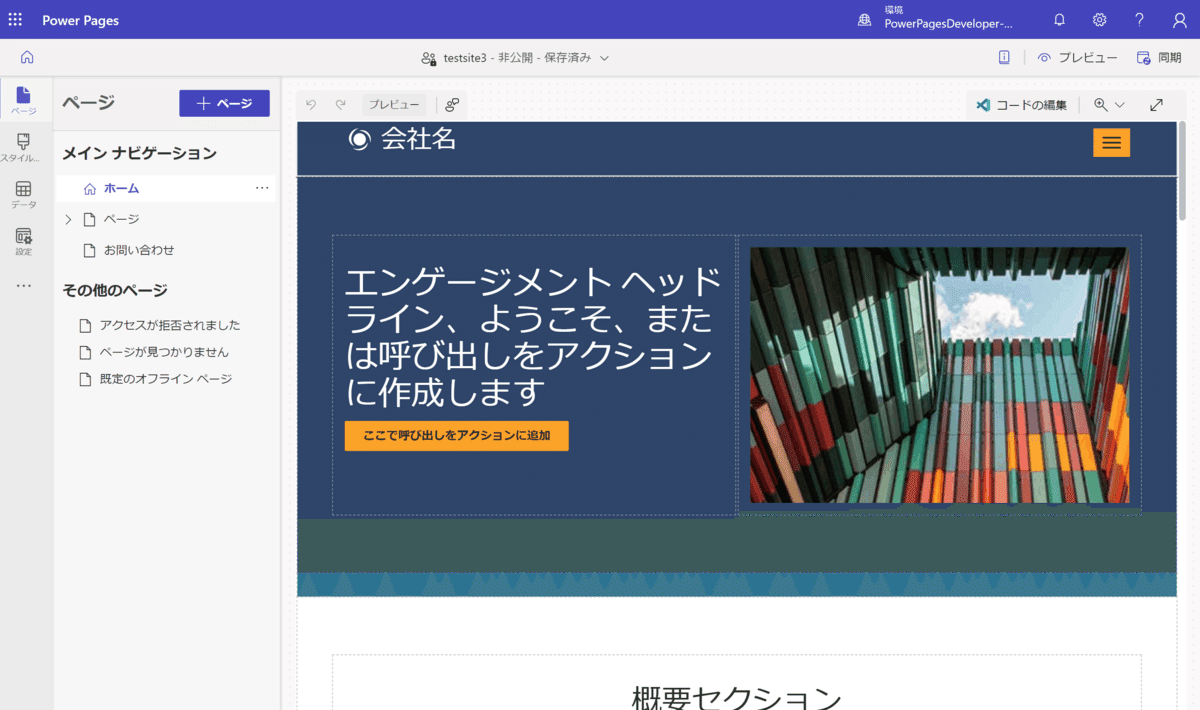Screen dimensions: 1200x710
Task: Open the settings gear icon
Action: [x=1100, y=20]
